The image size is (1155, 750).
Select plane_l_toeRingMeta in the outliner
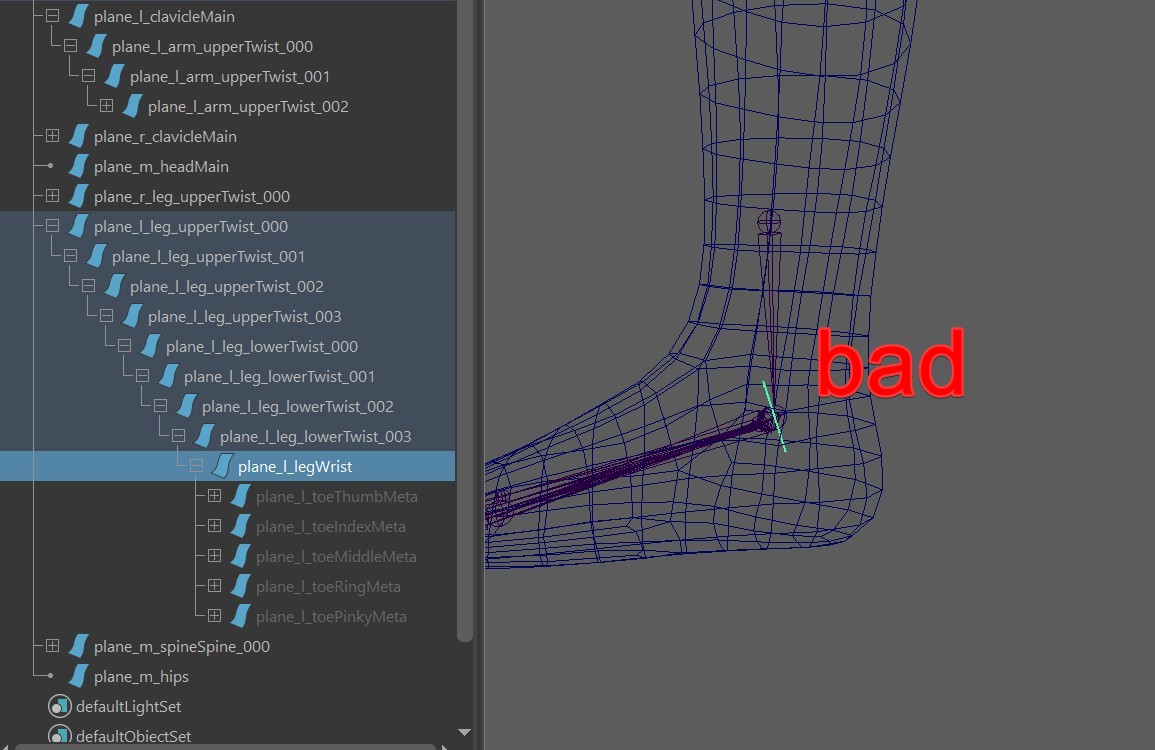pyautogui.click(x=328, y=587)
